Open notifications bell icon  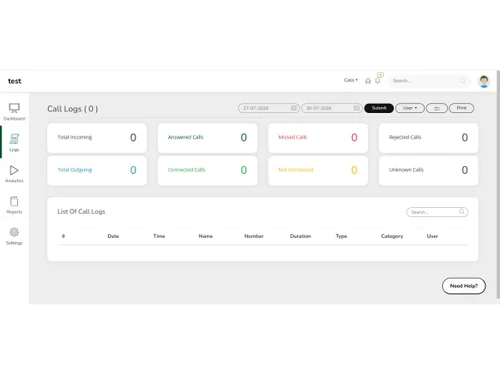(378, 81)
